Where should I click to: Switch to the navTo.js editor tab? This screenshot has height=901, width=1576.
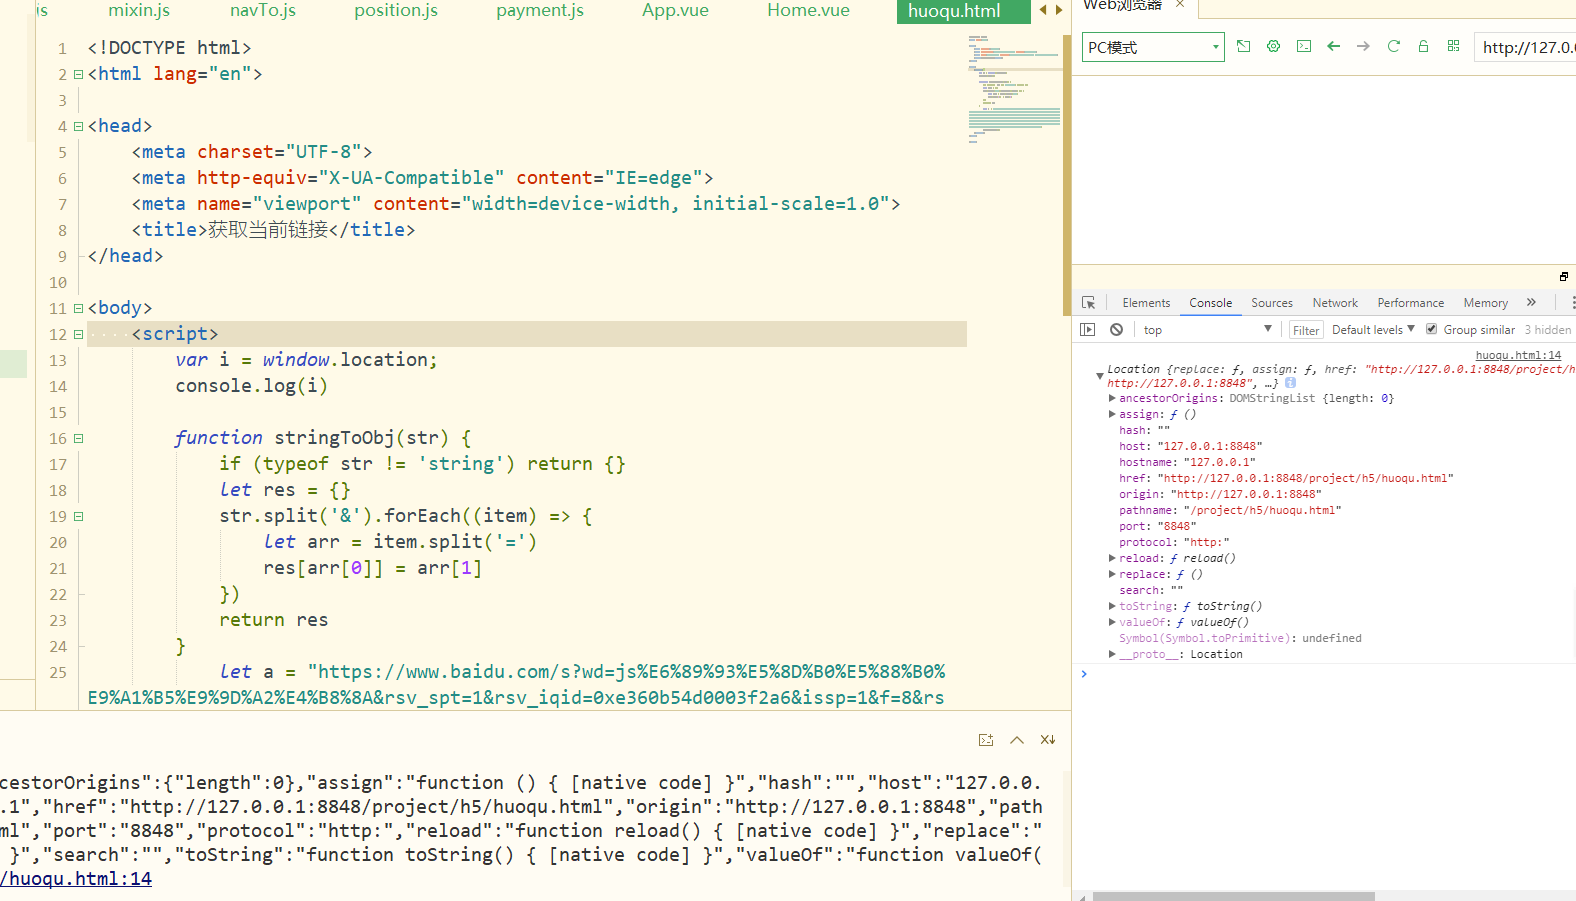(x=263, y=11)
